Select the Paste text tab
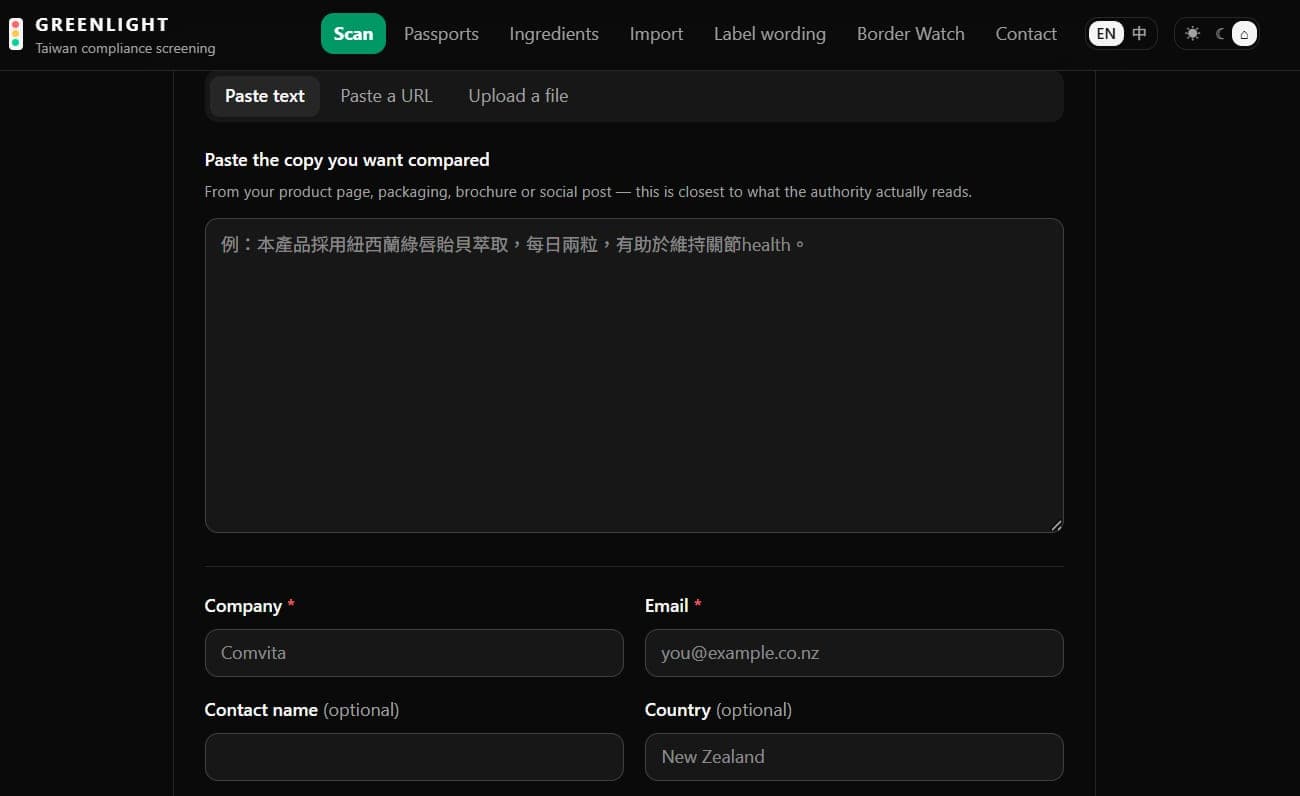This screenshot has width=1300, height=796. pyautogui.click(x=265, y=96)
